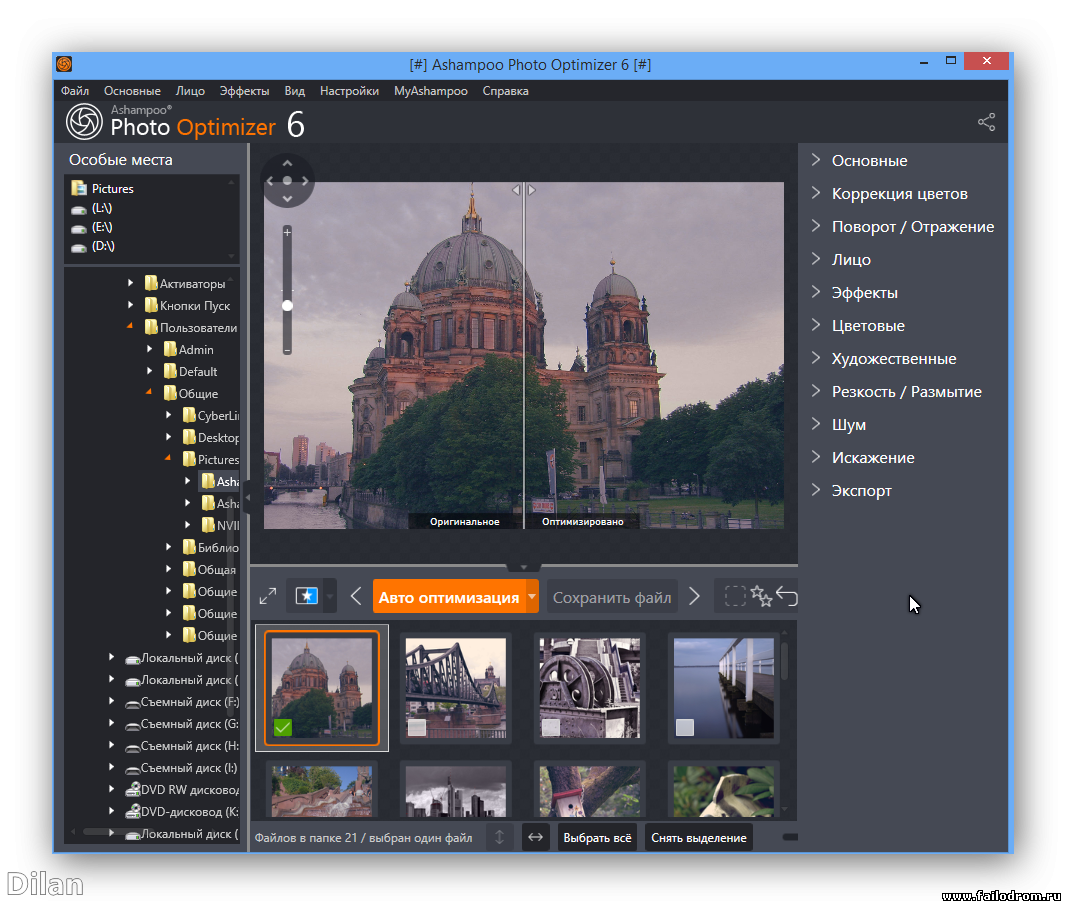Zoom in with the plus icon
The width and height of the screenshot is (1066, 906).
click(288, 232)
